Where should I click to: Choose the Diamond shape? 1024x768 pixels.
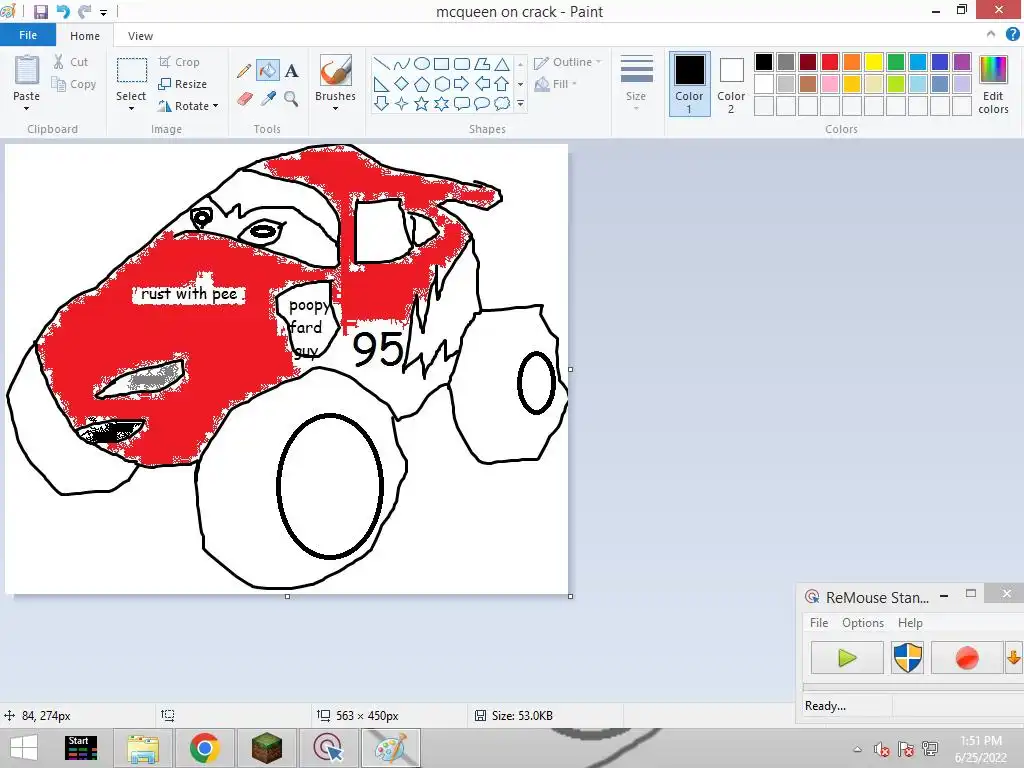(x=402, y=84)
